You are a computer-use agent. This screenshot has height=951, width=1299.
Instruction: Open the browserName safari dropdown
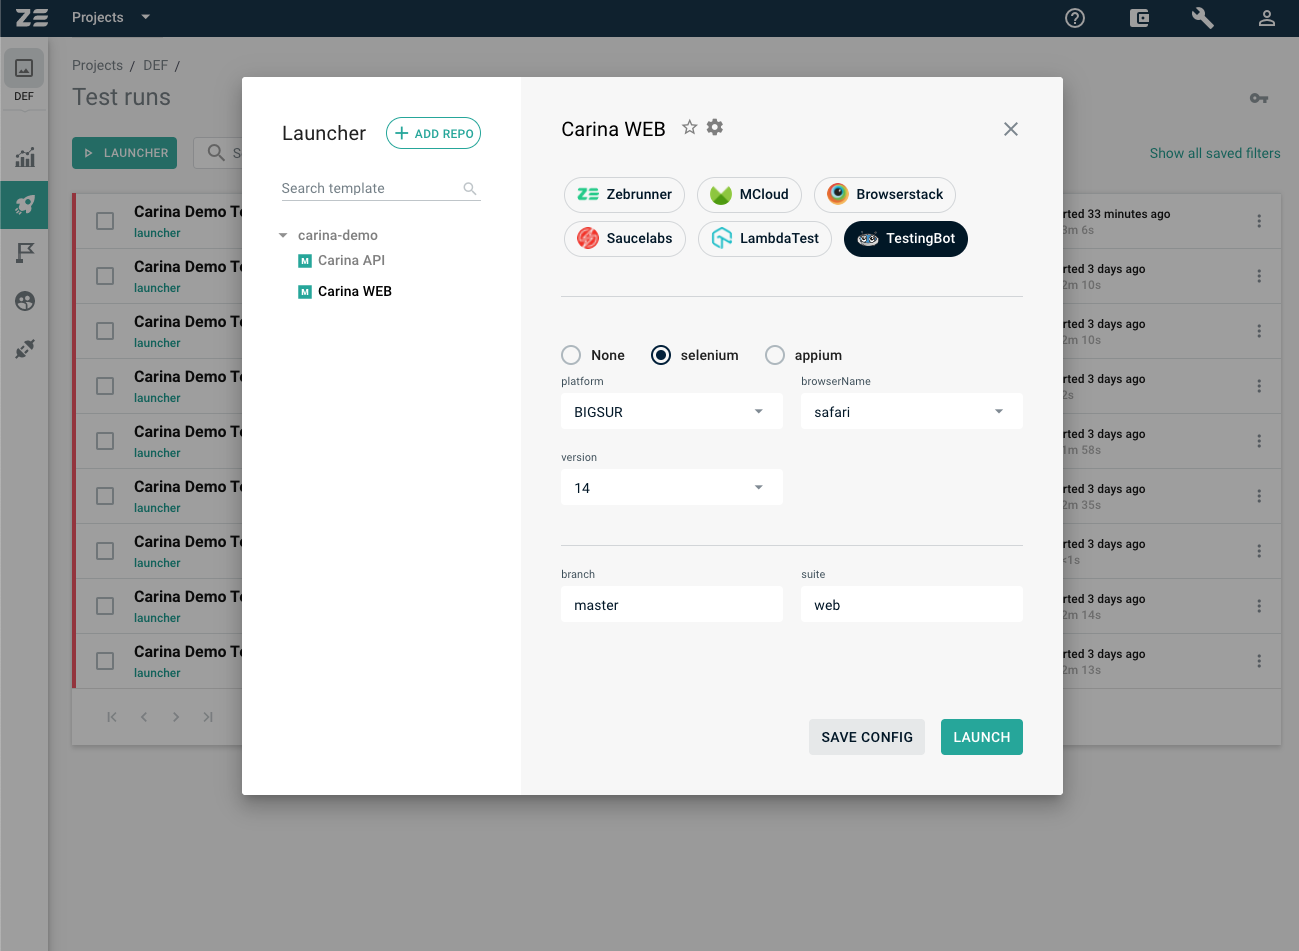(x=912, y=412)
